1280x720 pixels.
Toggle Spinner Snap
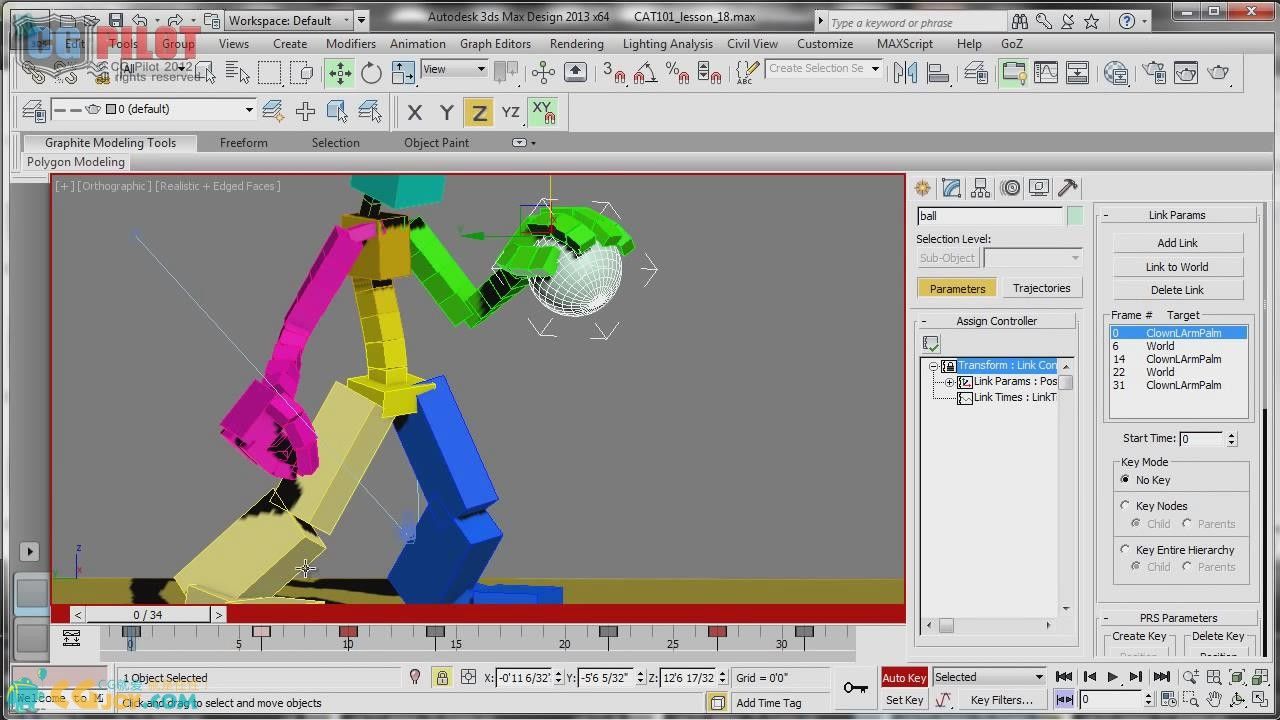[709, 72]
